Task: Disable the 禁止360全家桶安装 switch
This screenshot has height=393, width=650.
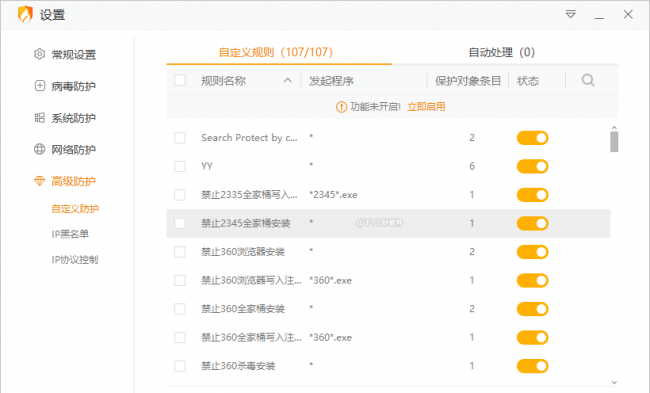Action: pos(533,309)
